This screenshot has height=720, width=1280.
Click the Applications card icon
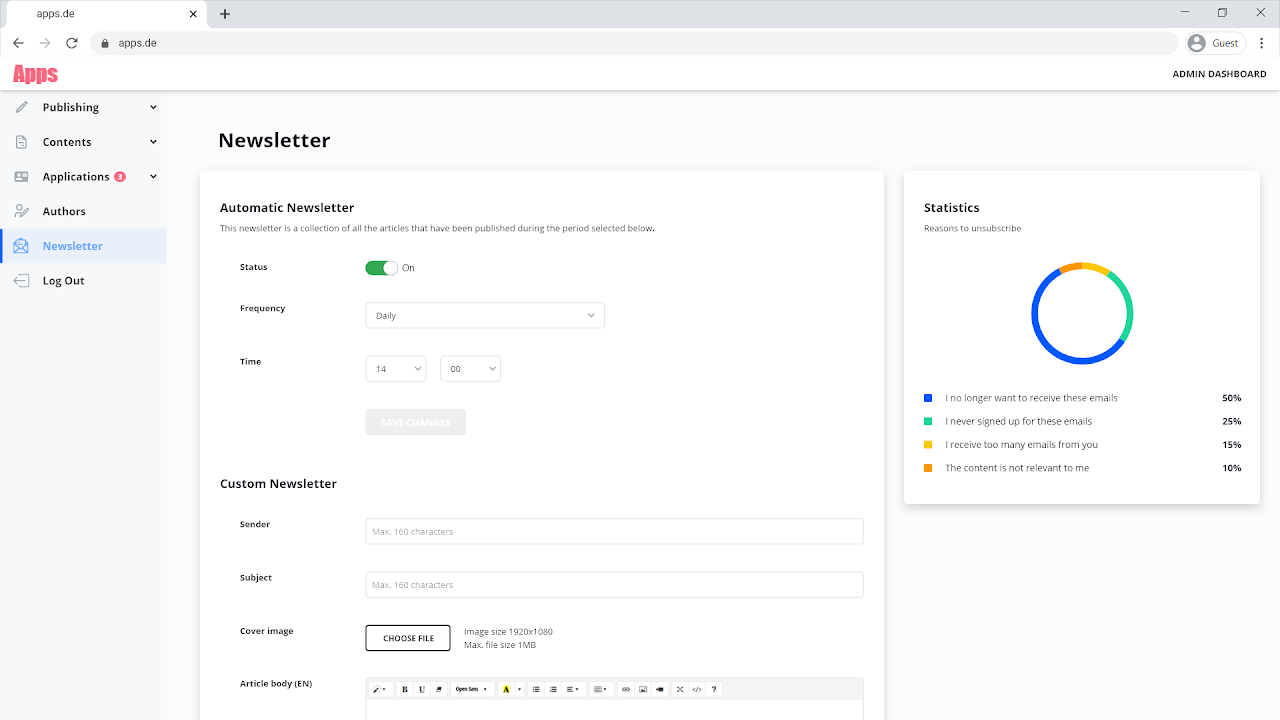pos(22,177)
